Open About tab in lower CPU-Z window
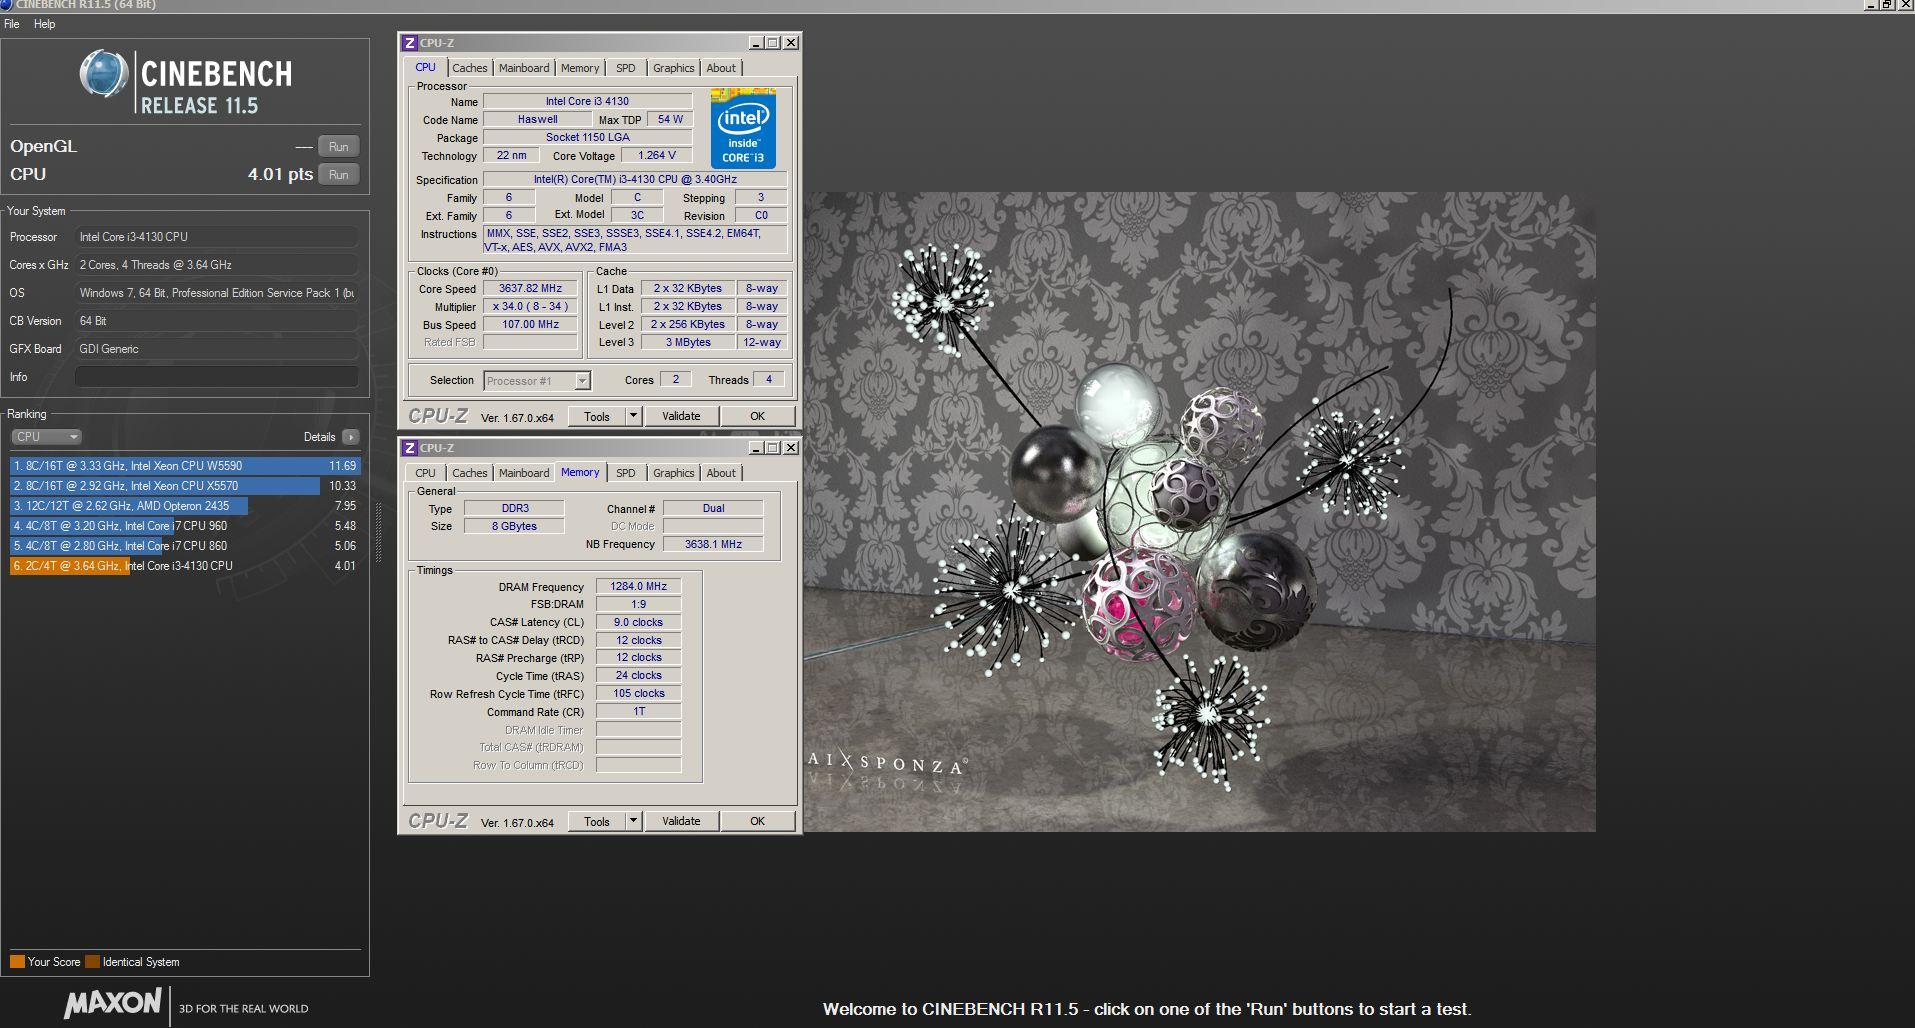The height and width of the screenshot is (1028, 1915). 721,473
